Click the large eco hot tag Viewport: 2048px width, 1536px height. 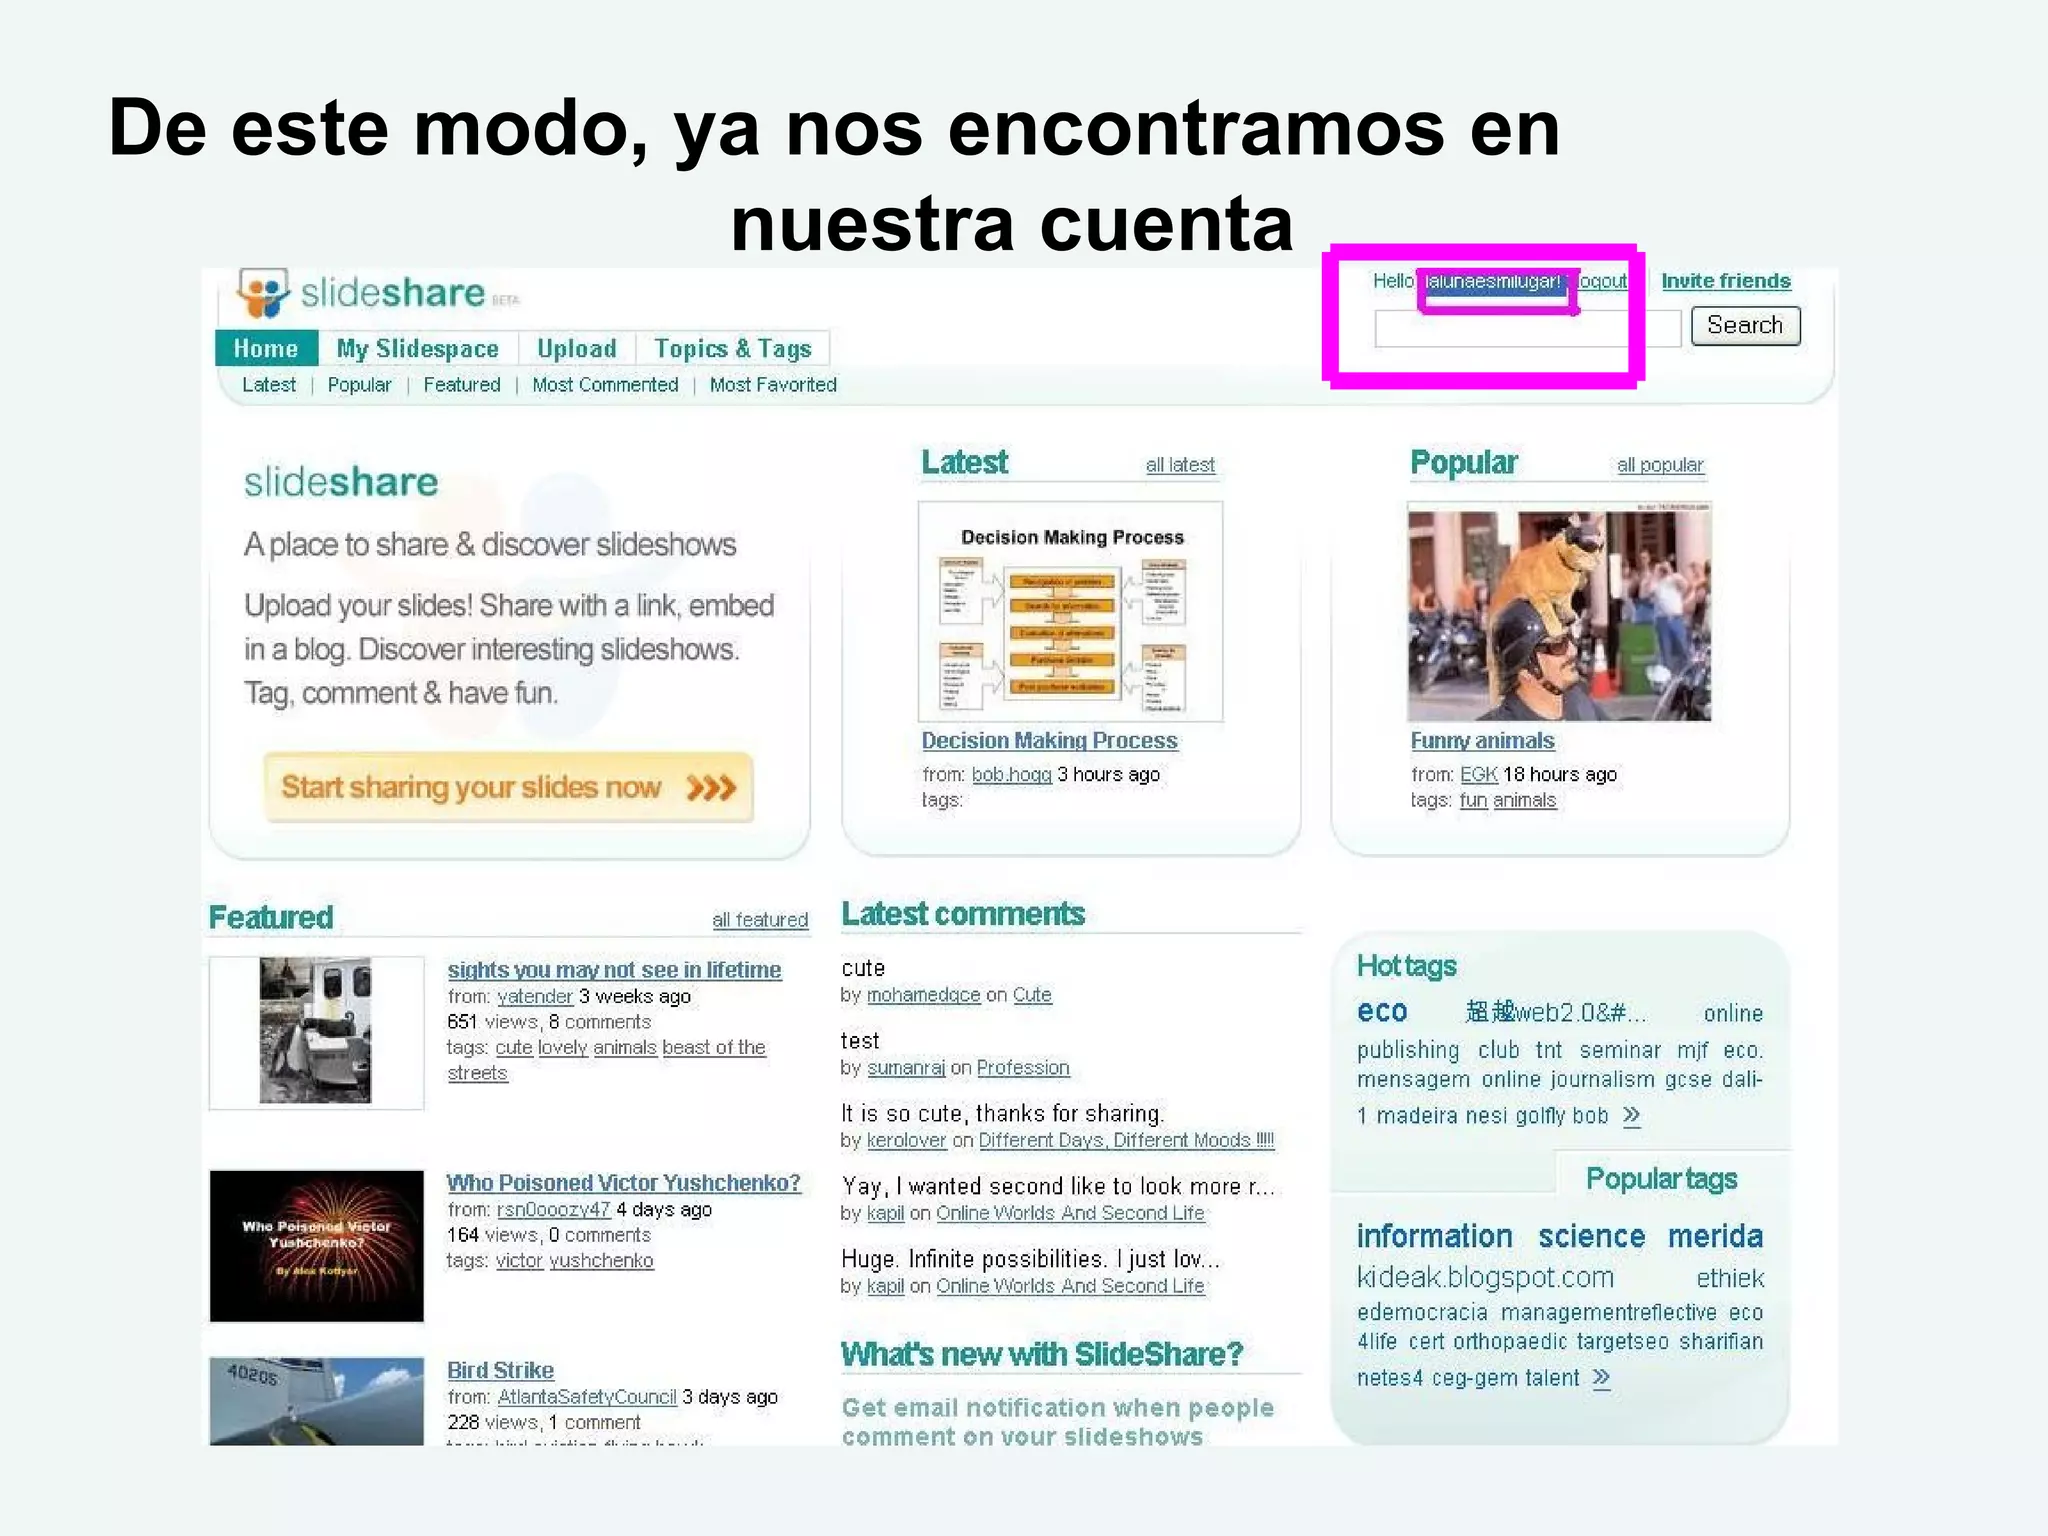click(x=1382, y=1012)
